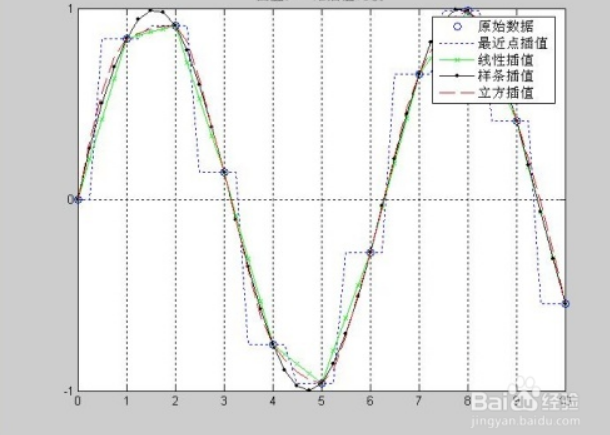Select the original data circle at x=7
Image resolution: width=610 pixels, height=435 pixels.
tap(419, 74)
